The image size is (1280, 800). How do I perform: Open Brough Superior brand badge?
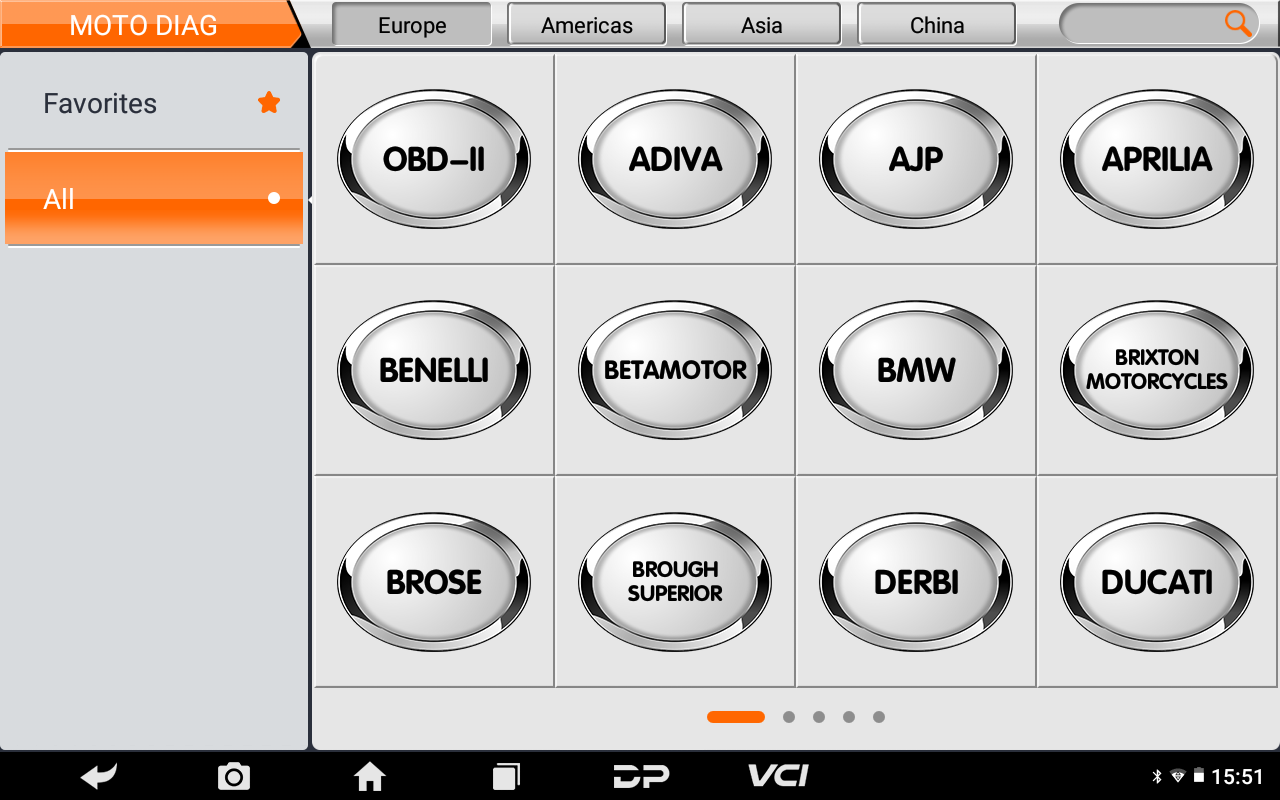click(x=675, y=582)
